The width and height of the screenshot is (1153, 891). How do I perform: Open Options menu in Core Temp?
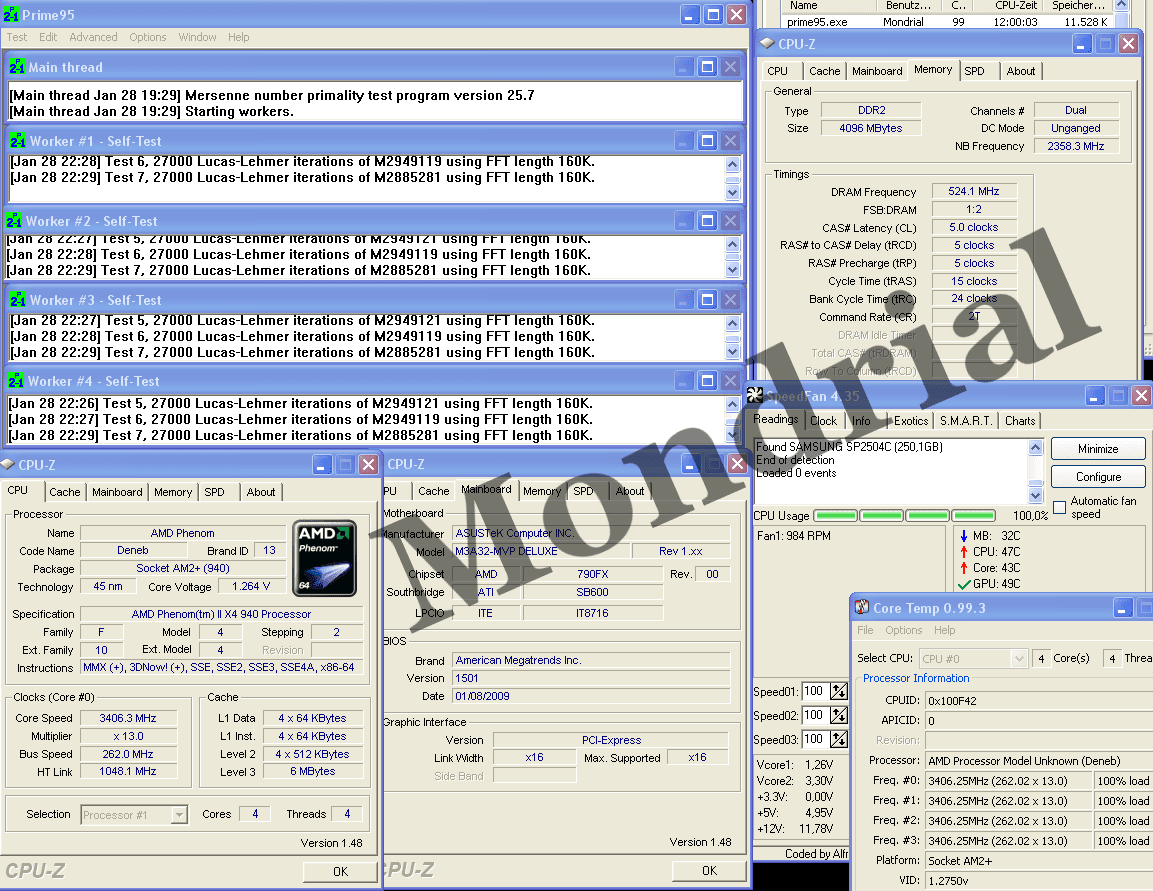(x=903, y=630)
